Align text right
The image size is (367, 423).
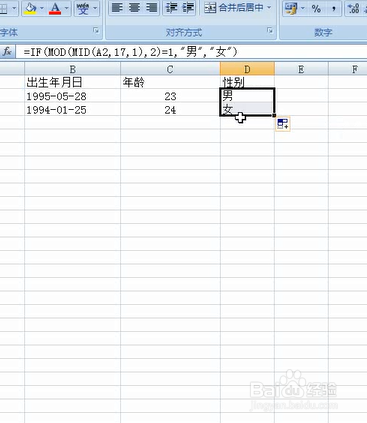coord(152,8)
